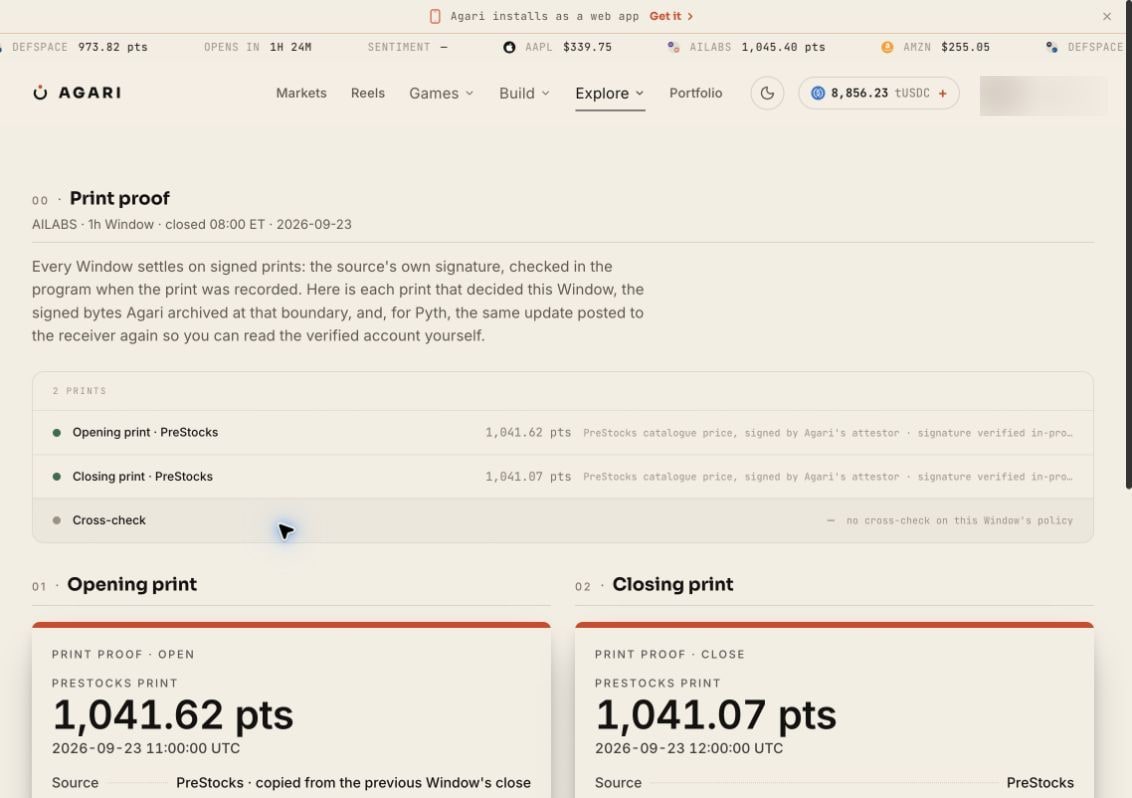Close the web app install banner
The image size is (1132, 798).
pos(1106,16)
